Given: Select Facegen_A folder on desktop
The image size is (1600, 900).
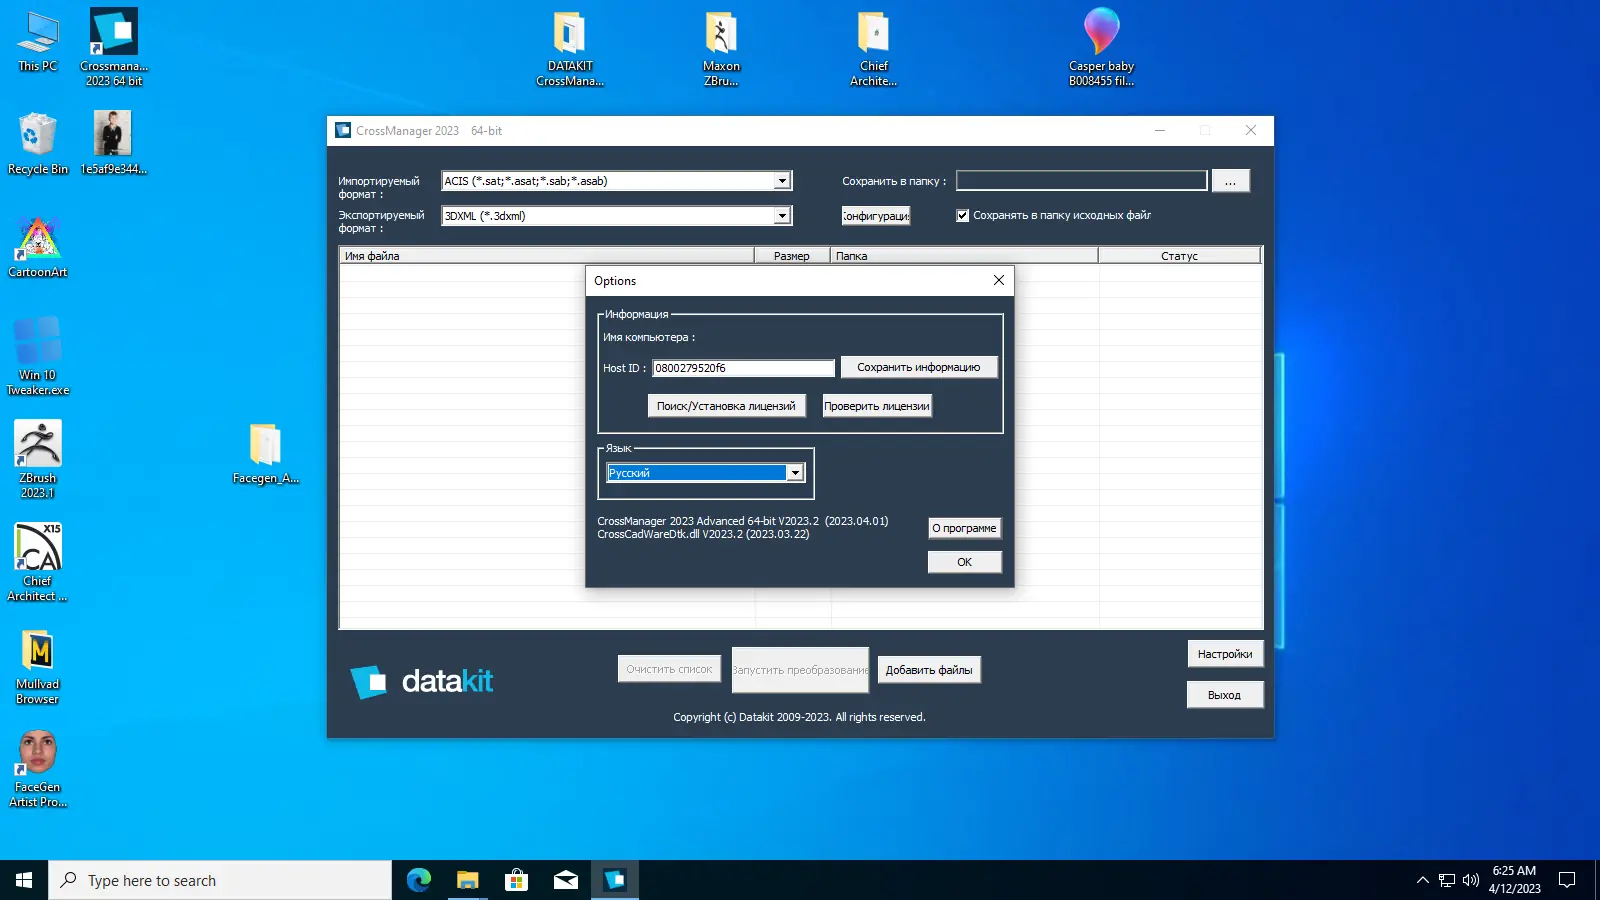Looking at the screenshot, I should pyautogui.click(x=266, y=453).
